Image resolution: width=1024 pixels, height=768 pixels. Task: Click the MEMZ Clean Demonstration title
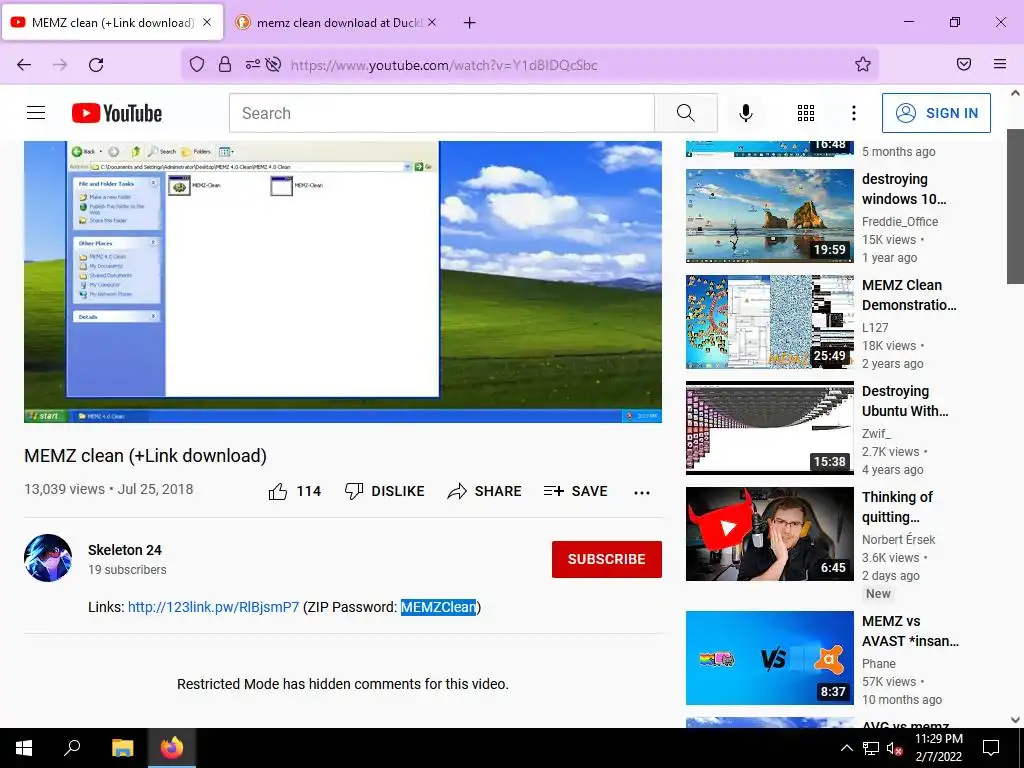click(x=909, y=295)
